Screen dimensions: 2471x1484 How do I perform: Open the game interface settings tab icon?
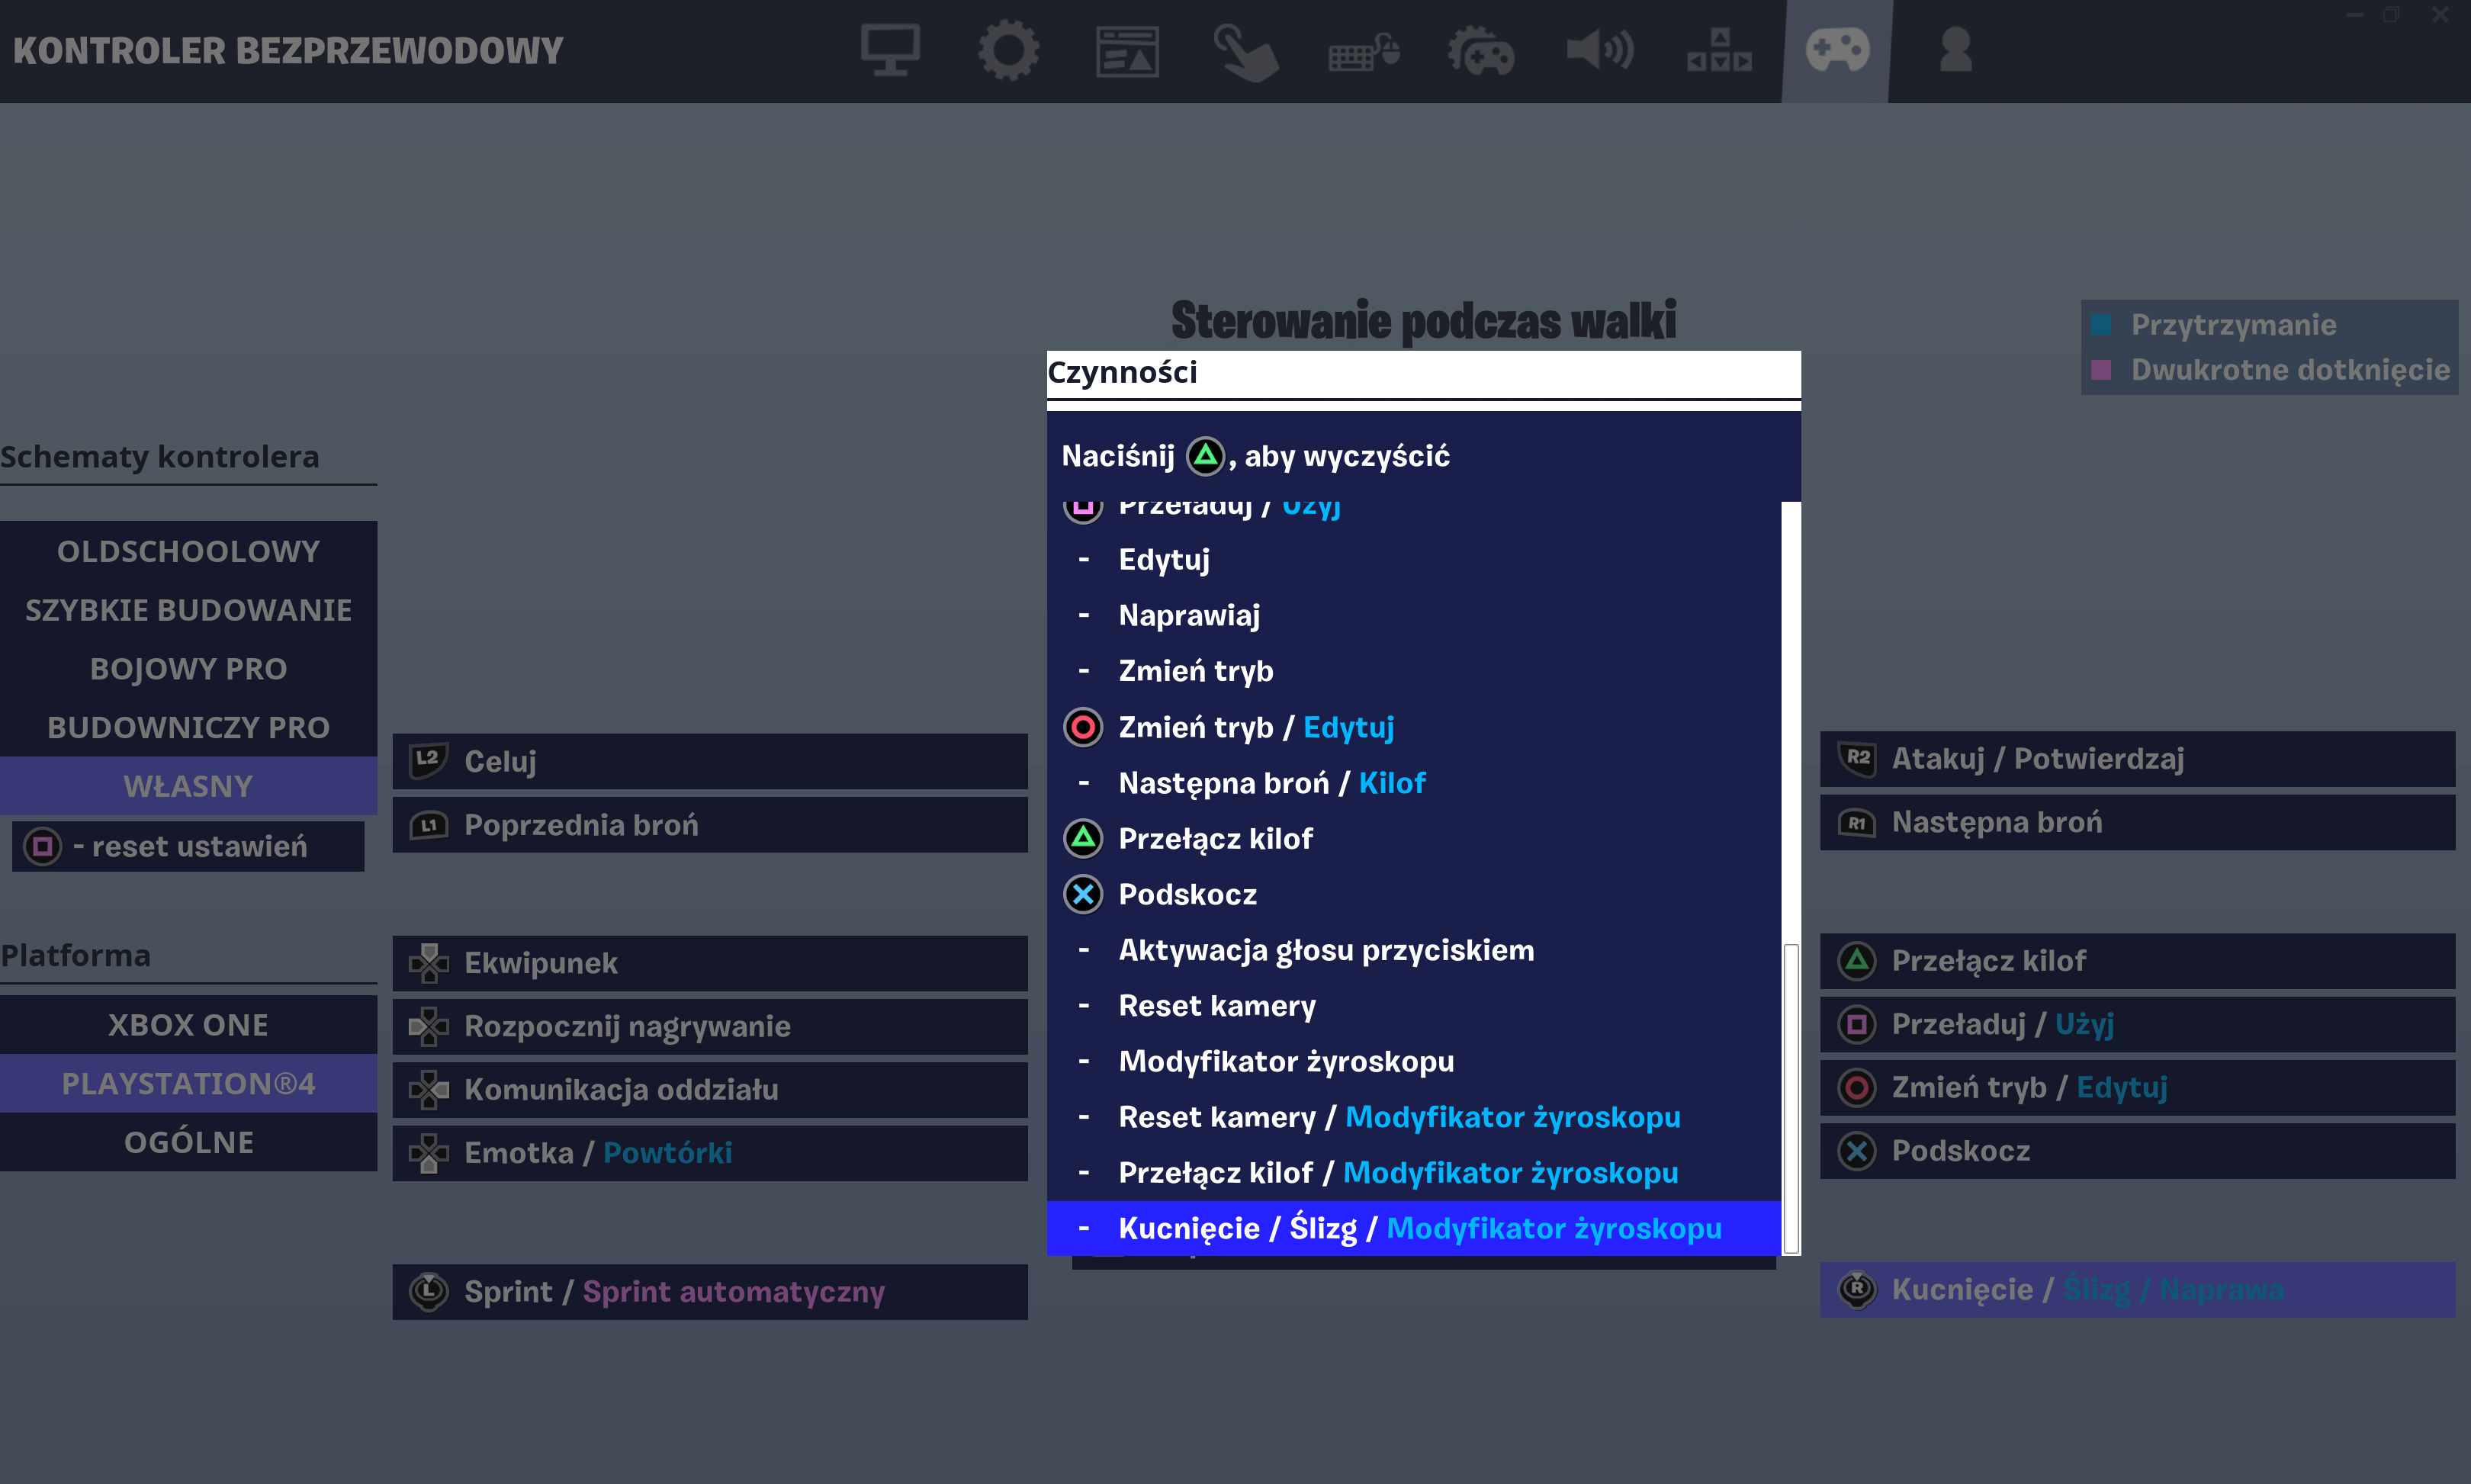click(1127, 51)
